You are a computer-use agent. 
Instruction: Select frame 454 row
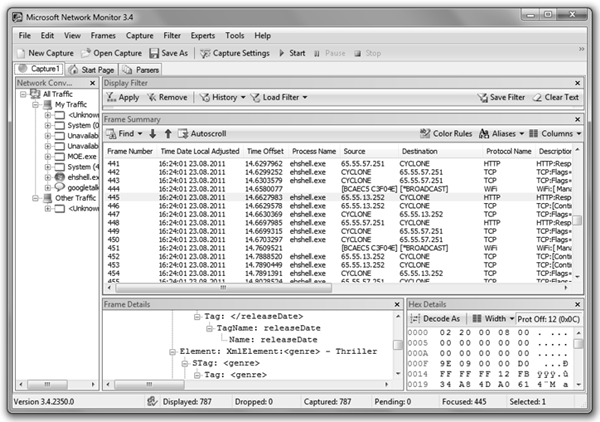click(339, 273)
